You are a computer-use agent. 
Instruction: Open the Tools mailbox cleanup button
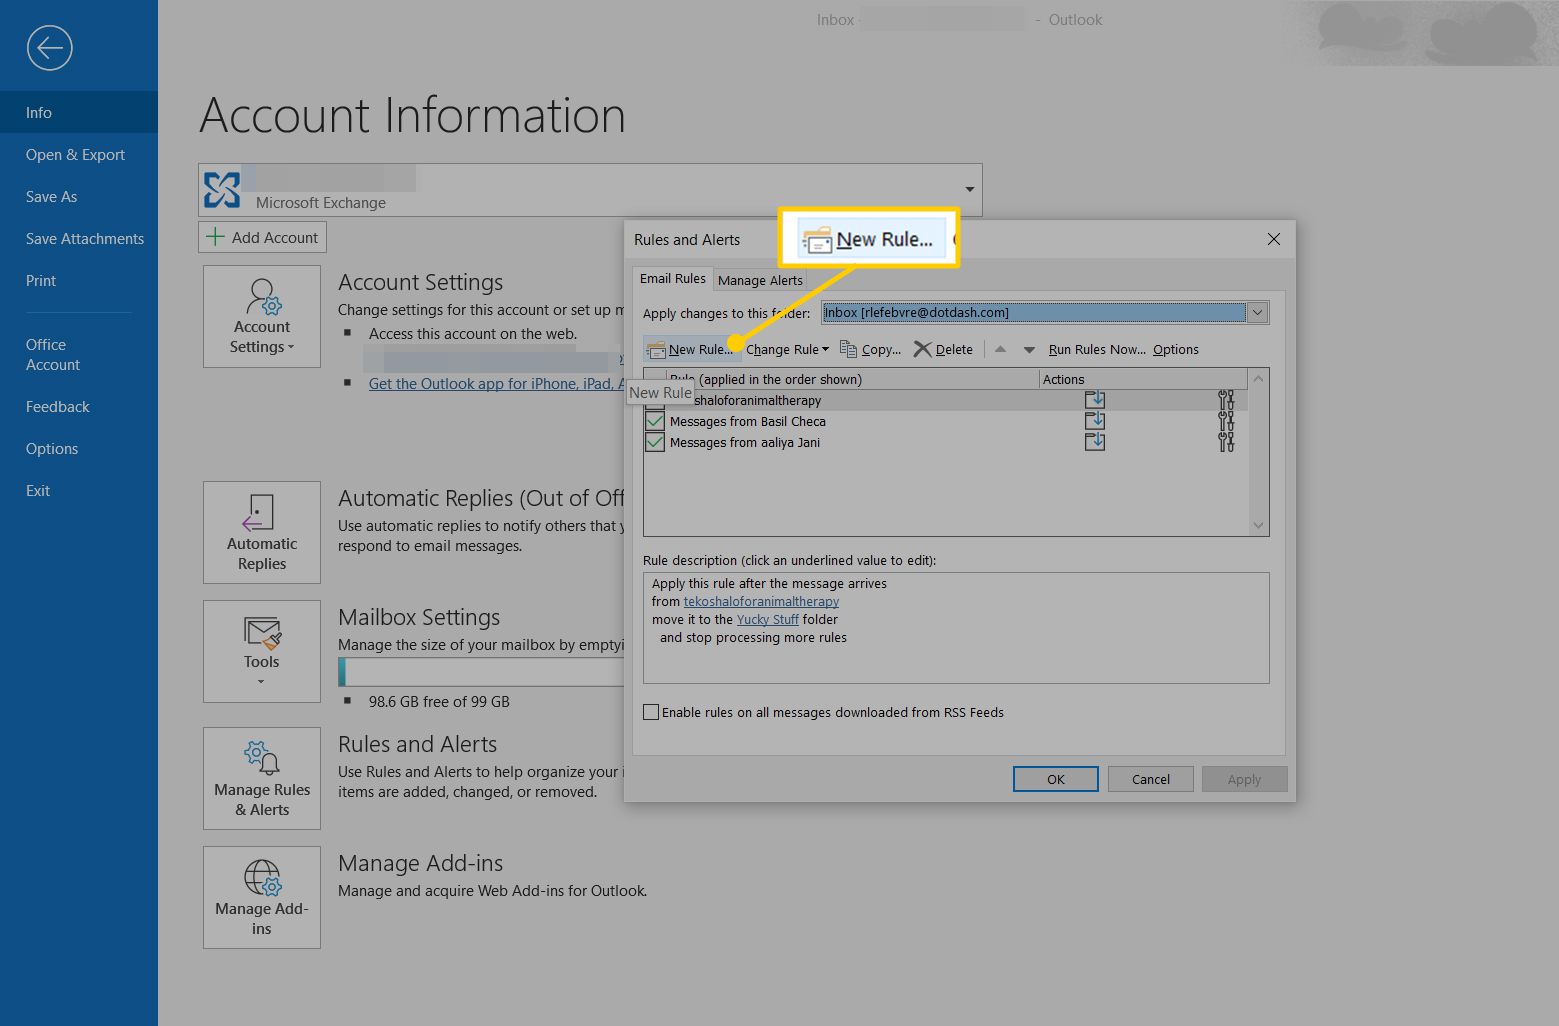[262, 651]
